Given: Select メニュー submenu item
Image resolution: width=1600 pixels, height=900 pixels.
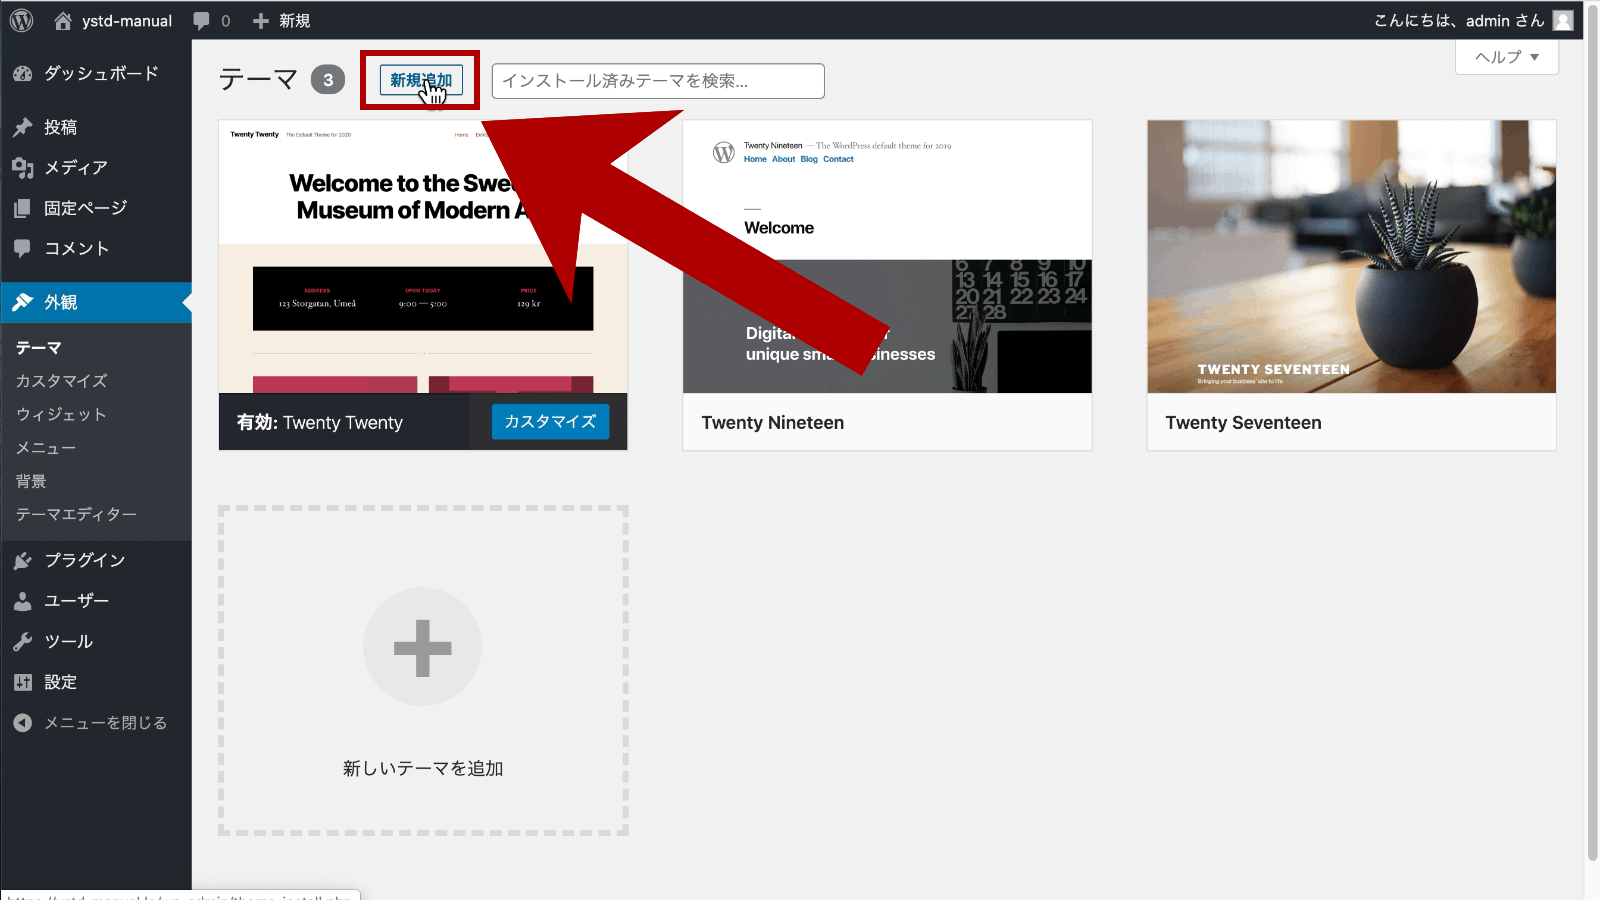Looking at the screenshot, I should pos(46,448).
